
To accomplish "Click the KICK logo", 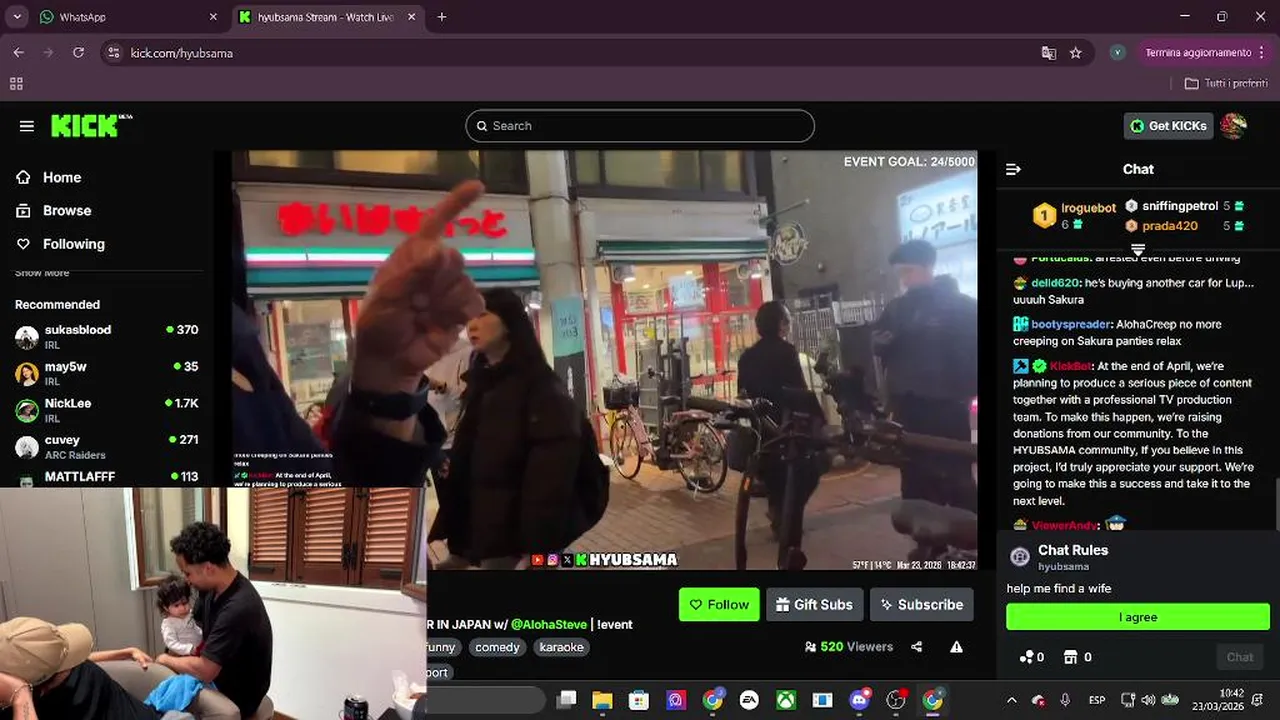I will click(x=91, y=125).
